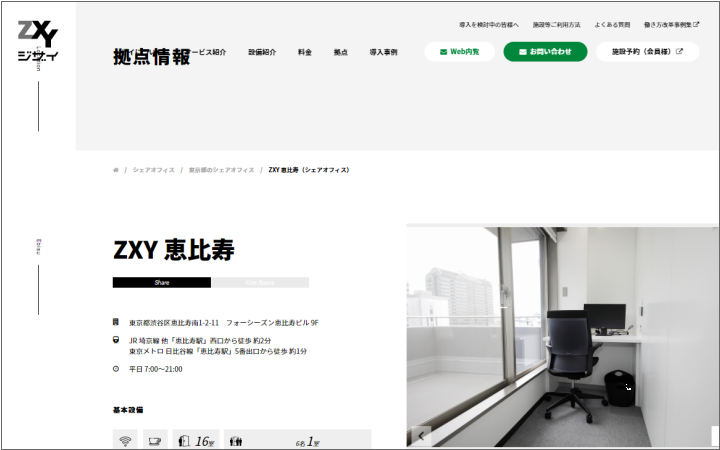Image resolution: width=720 pixels, height=450 pixels.
Task: Click the building icon beside the address
Action: click(116, 322)
